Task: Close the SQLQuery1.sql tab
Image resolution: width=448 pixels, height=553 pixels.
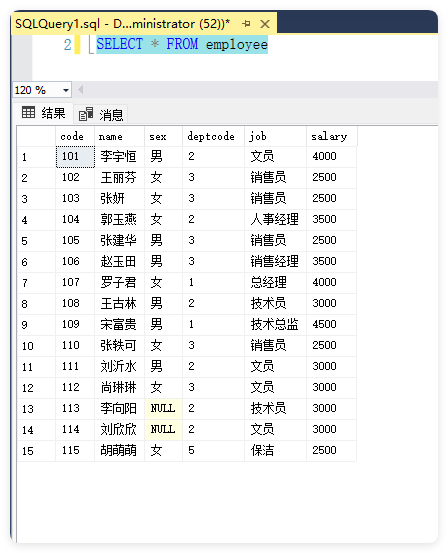Action: tap(265, 24)
